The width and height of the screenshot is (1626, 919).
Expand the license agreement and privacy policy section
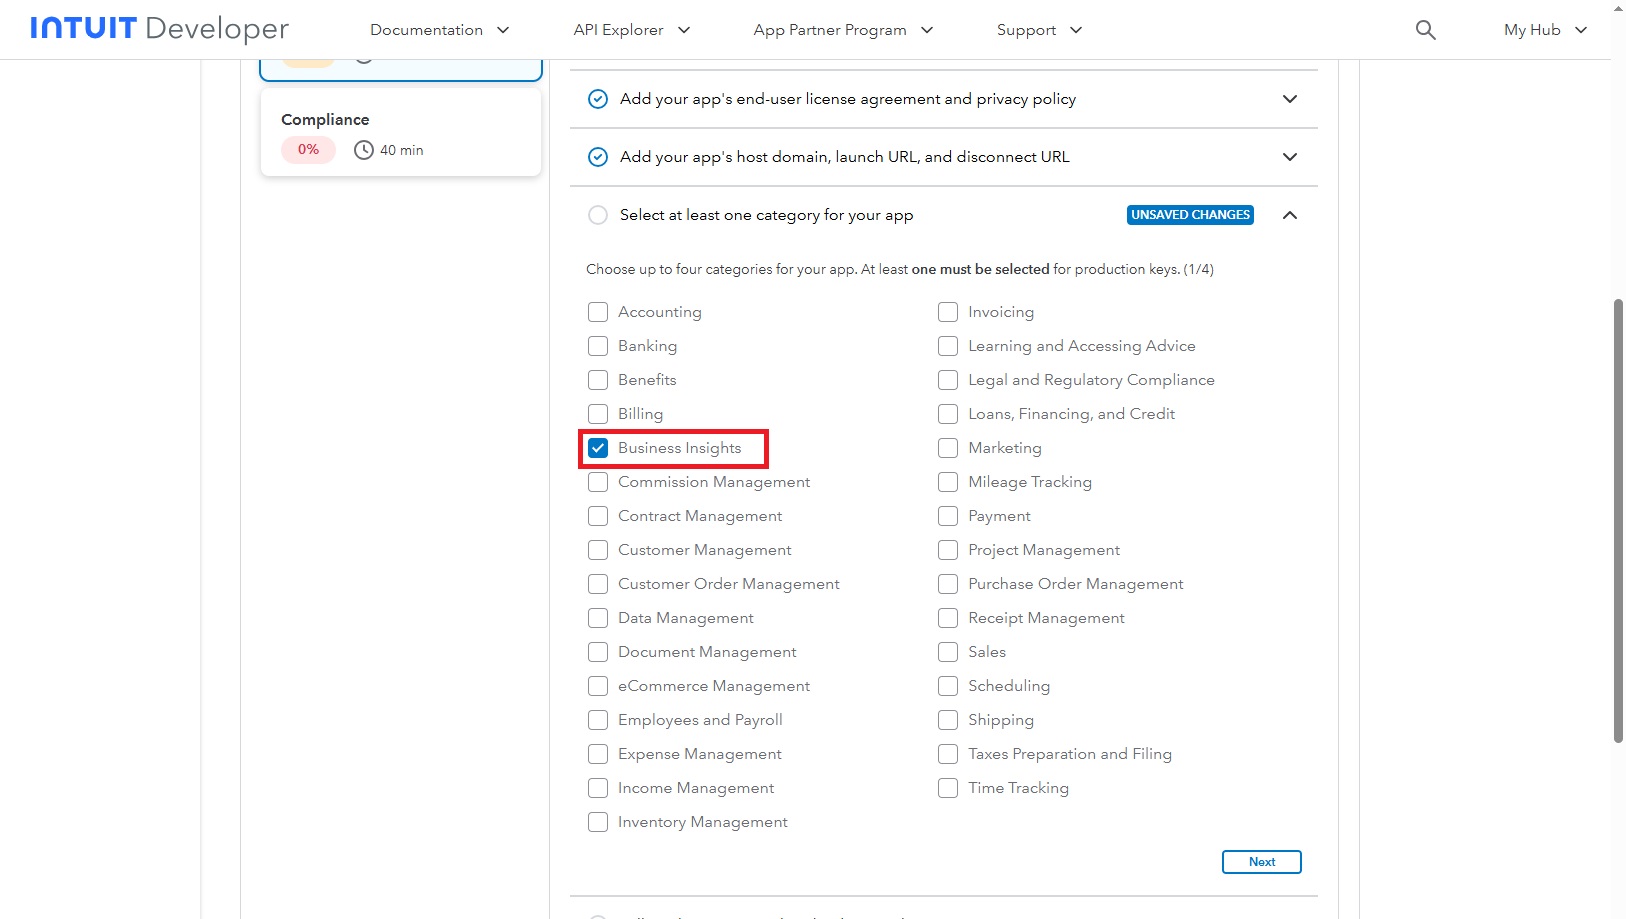click(1290, 99)
